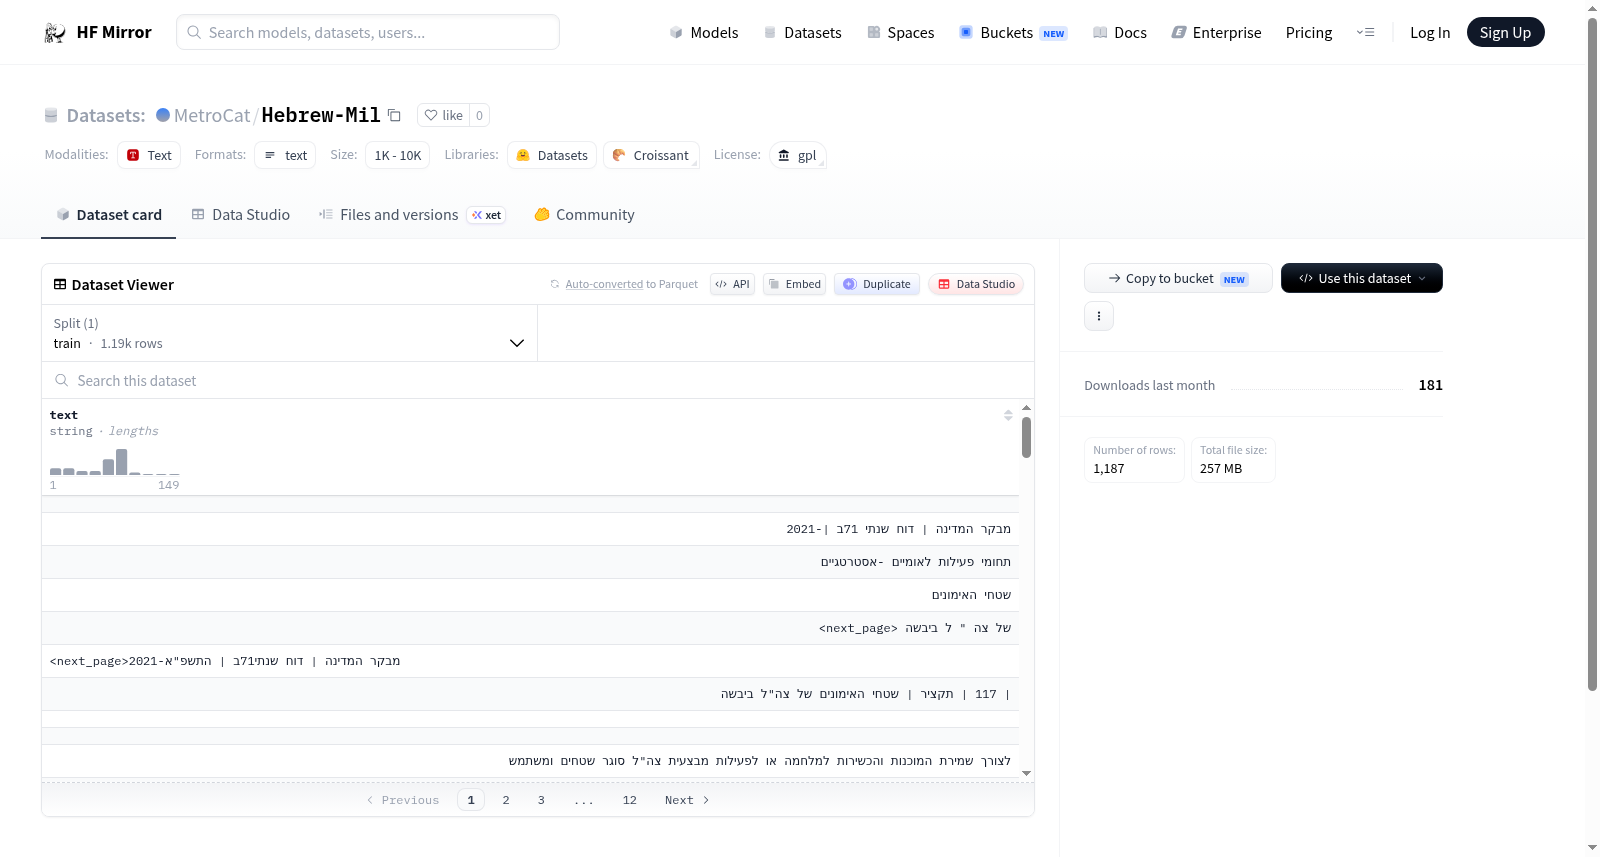This screenshot has width=1600, height=857.
Task: Click the API button in viewer
Action: coord(732,284)
